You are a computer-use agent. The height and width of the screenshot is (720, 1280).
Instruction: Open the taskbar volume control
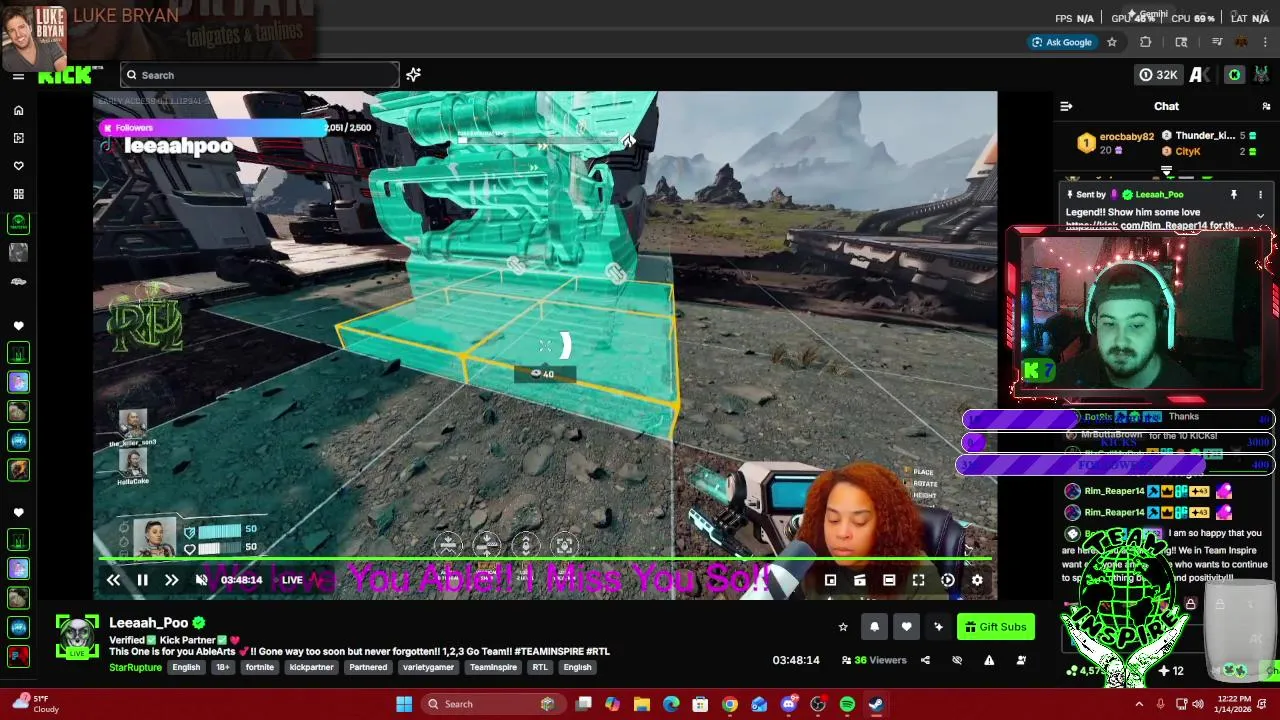click(x=1198, y=704)
